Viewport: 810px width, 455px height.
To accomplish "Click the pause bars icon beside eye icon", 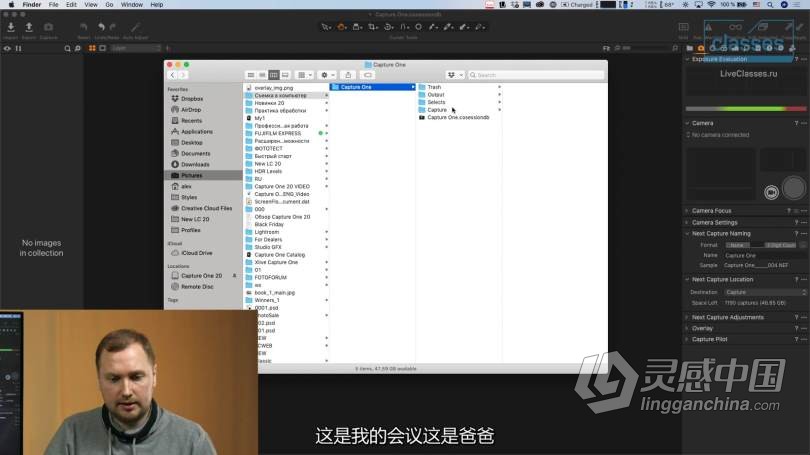I will [x=19, y=49].
